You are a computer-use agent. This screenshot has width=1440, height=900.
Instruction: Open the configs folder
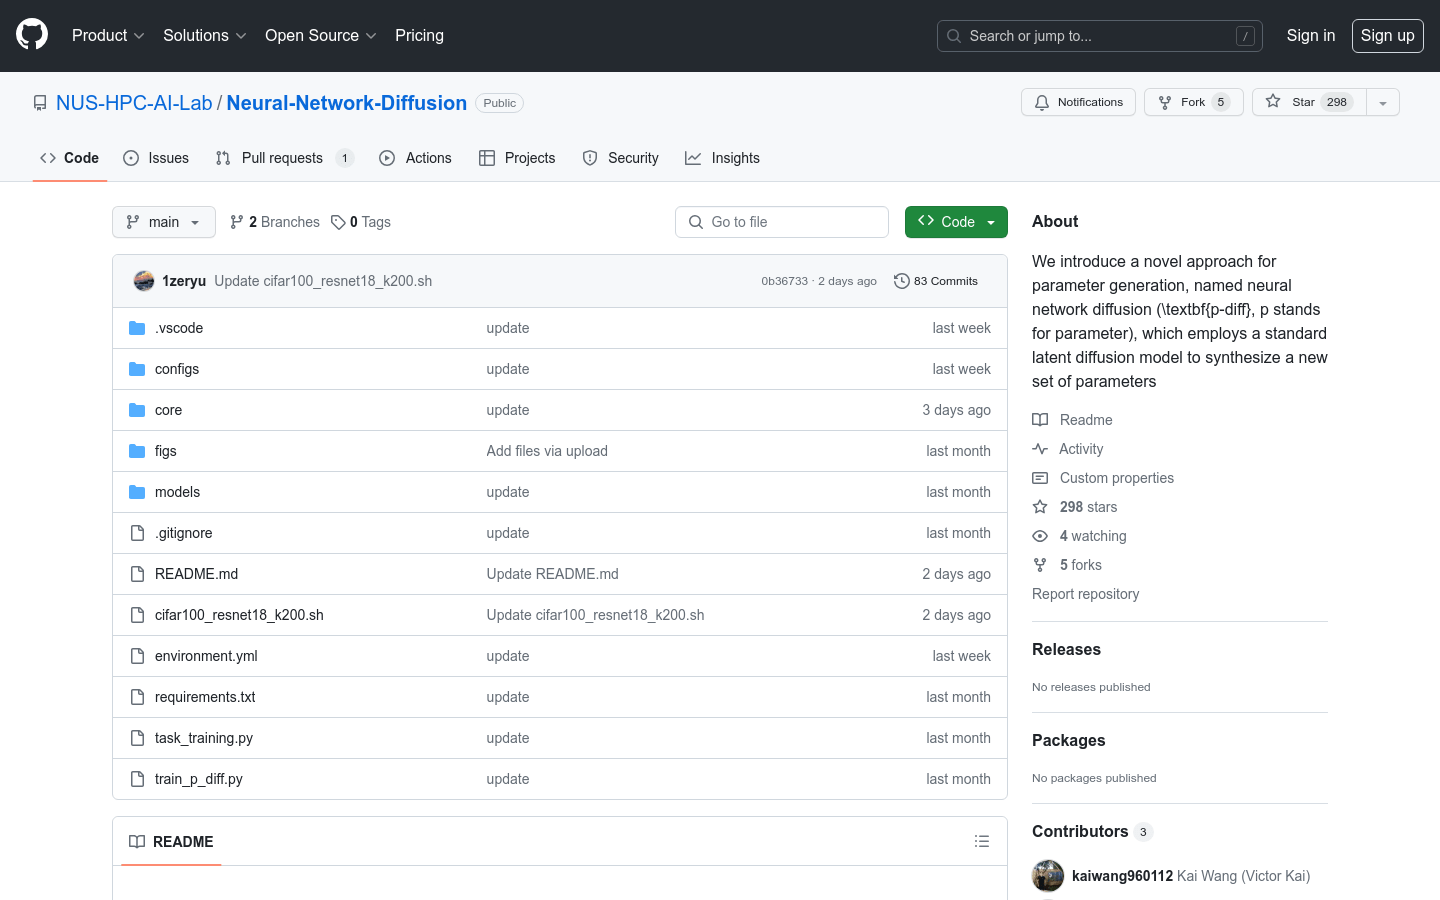pos(177,369)
